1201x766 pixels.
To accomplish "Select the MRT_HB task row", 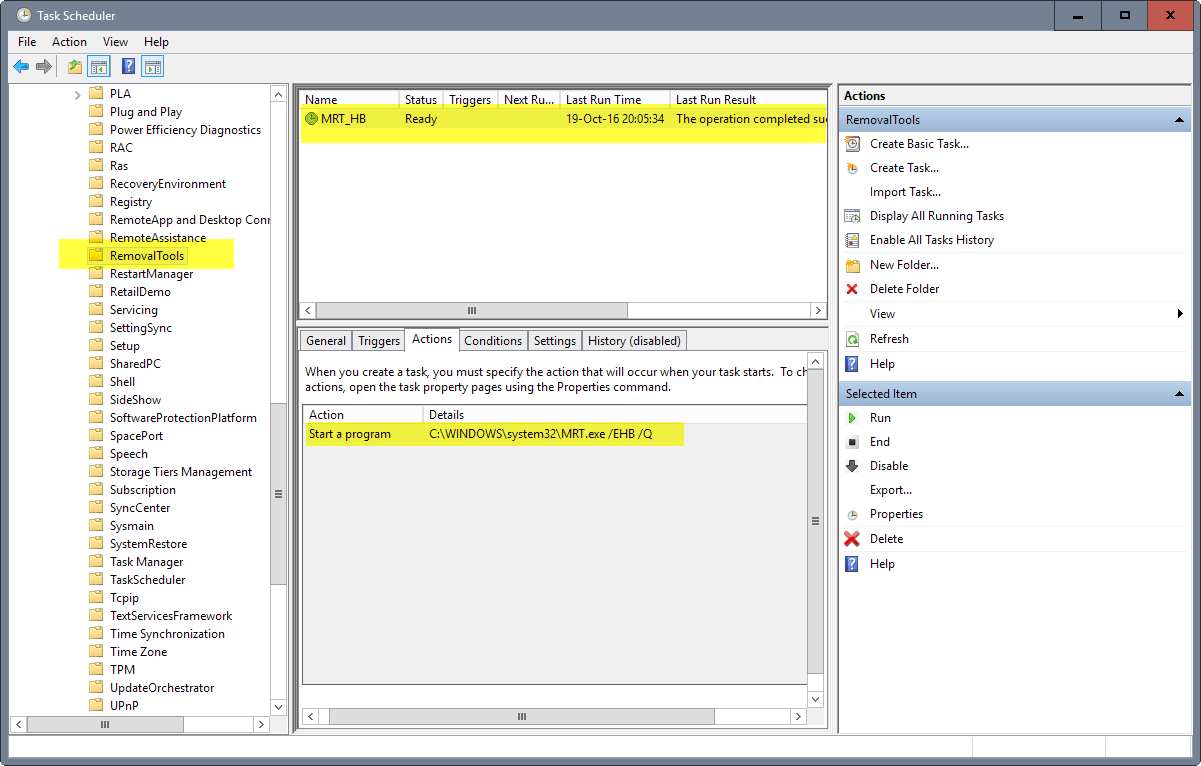I will pos(563,118).
